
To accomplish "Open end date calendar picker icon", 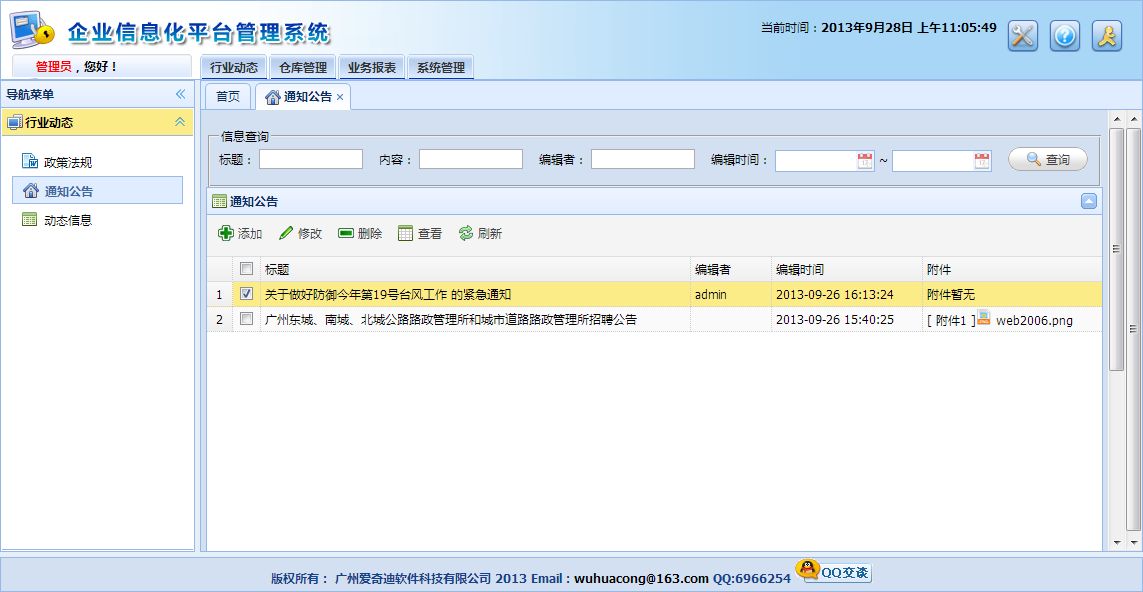I will 982,161.
